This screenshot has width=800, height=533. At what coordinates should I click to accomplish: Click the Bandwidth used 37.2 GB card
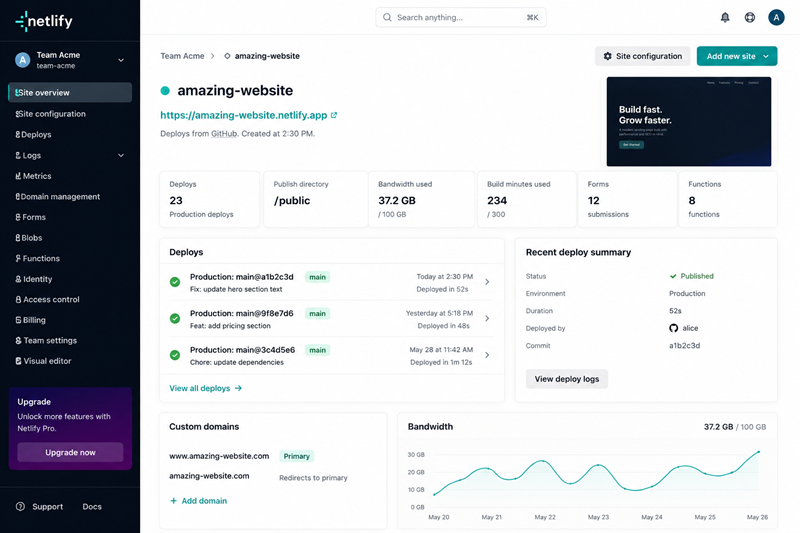421,199
